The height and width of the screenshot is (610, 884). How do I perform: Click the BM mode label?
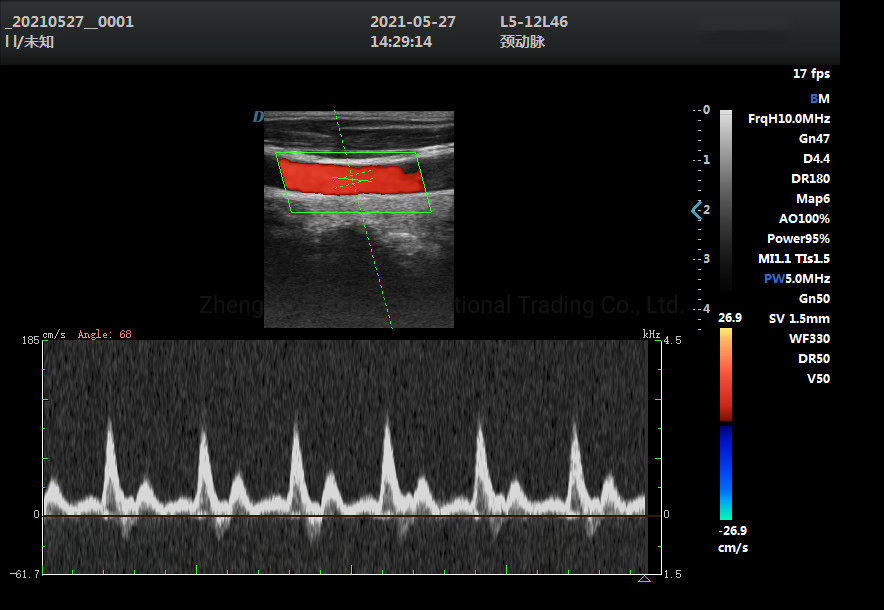pos(820,99)
